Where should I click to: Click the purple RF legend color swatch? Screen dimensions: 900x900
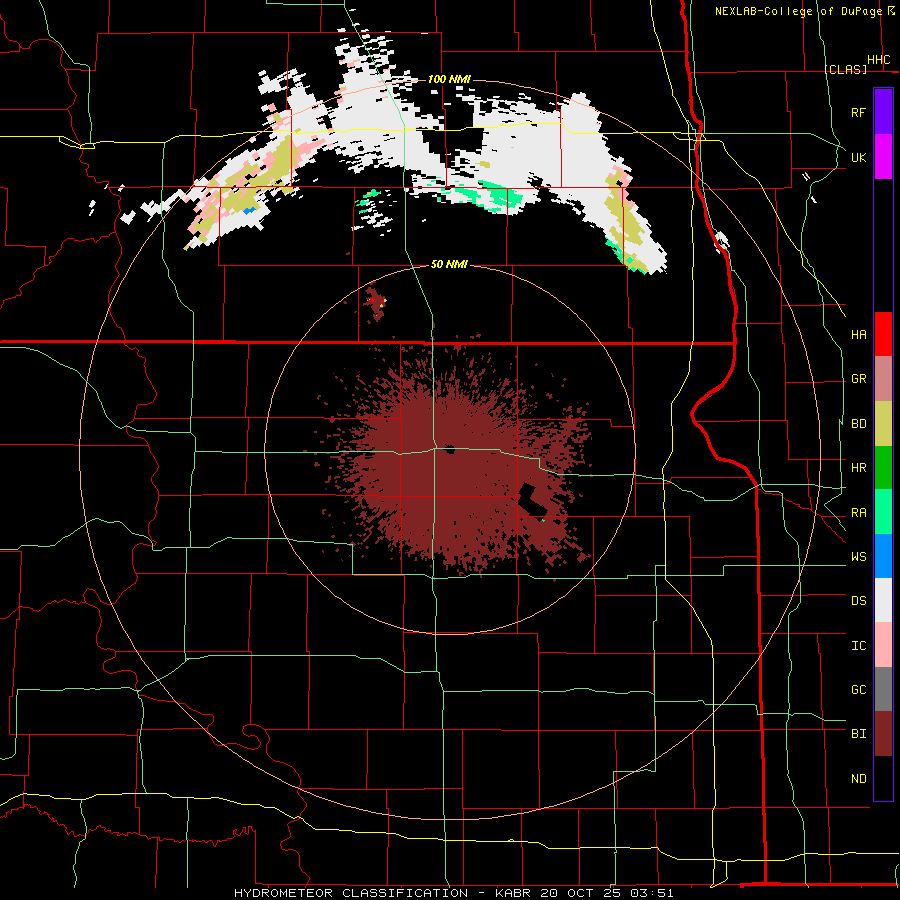coord(883,112)
